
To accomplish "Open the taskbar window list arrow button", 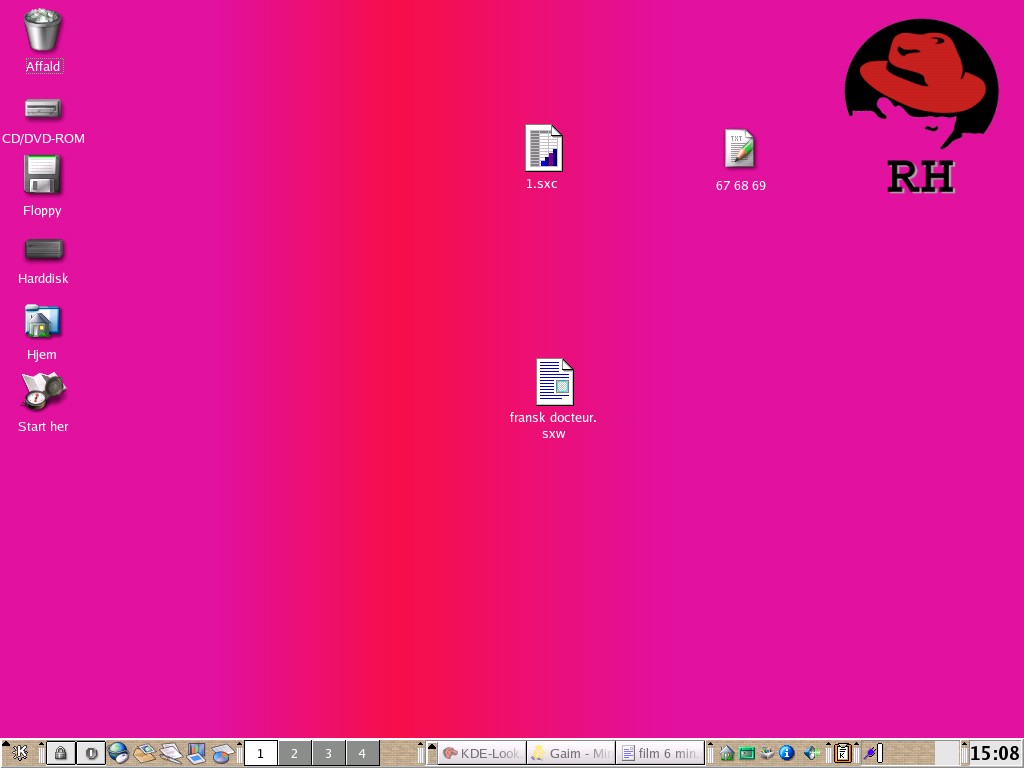I will click(x=432, y=753).
